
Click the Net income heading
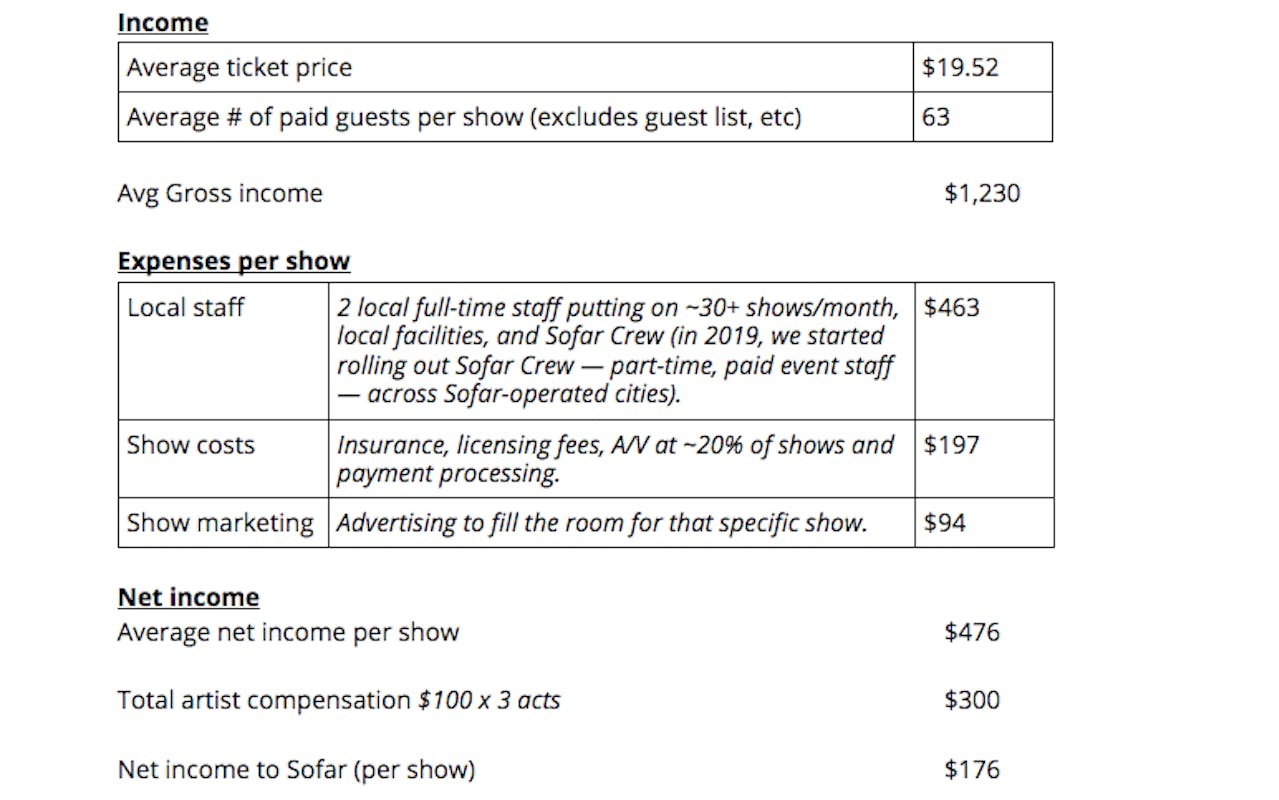(x=188, y=597)
